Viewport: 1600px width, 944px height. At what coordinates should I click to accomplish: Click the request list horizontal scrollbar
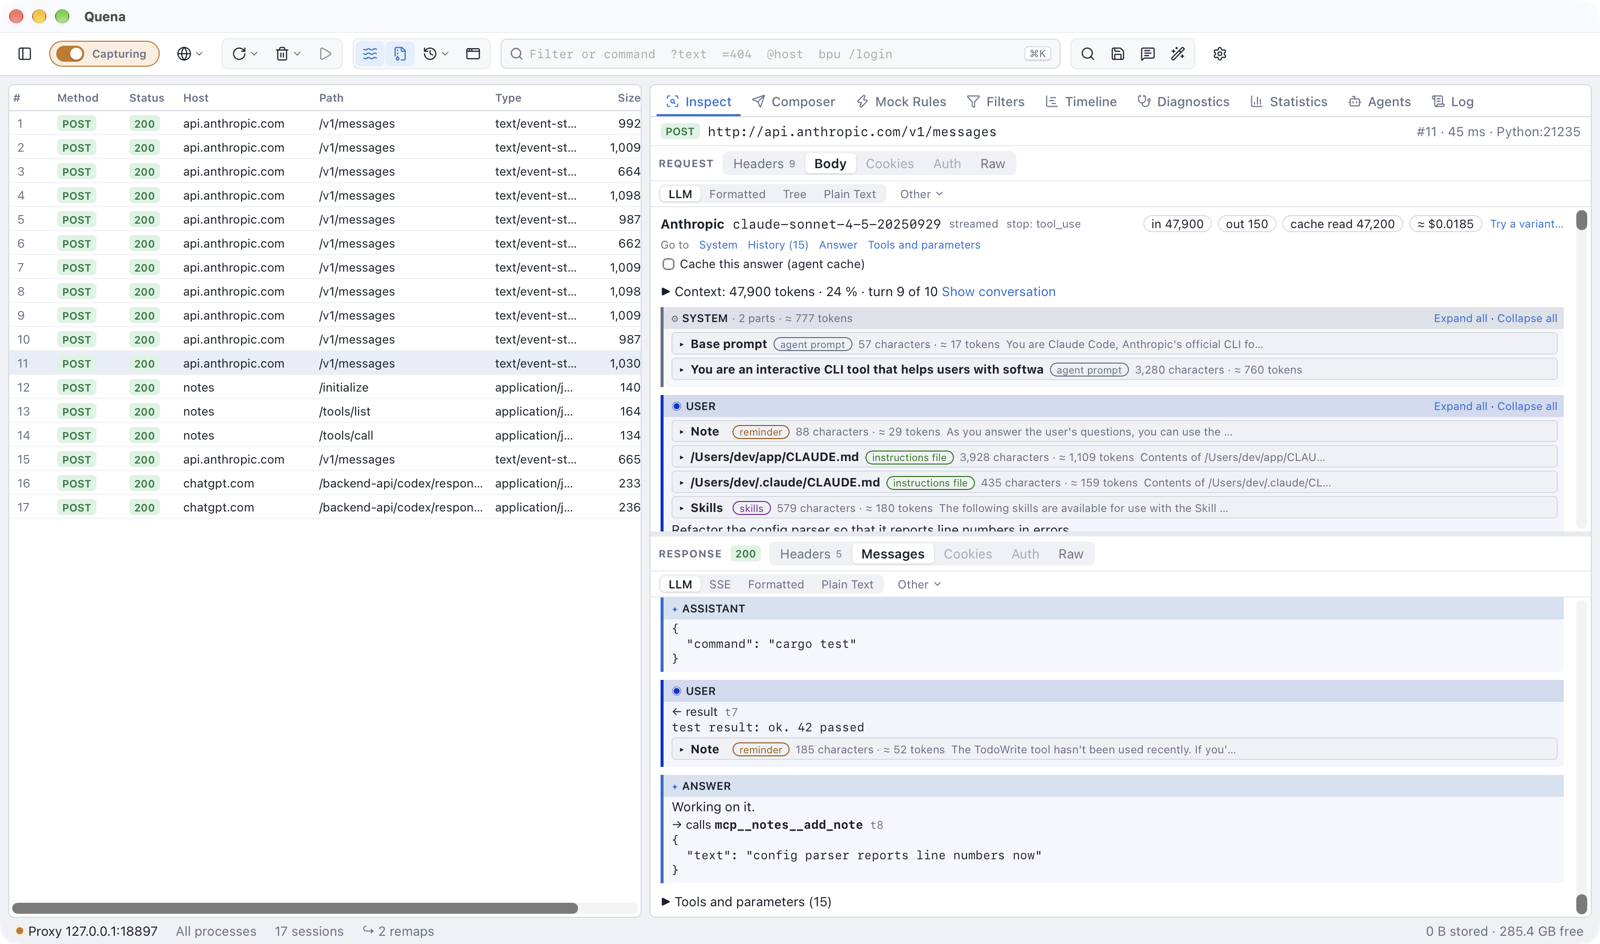pos(295,908)
